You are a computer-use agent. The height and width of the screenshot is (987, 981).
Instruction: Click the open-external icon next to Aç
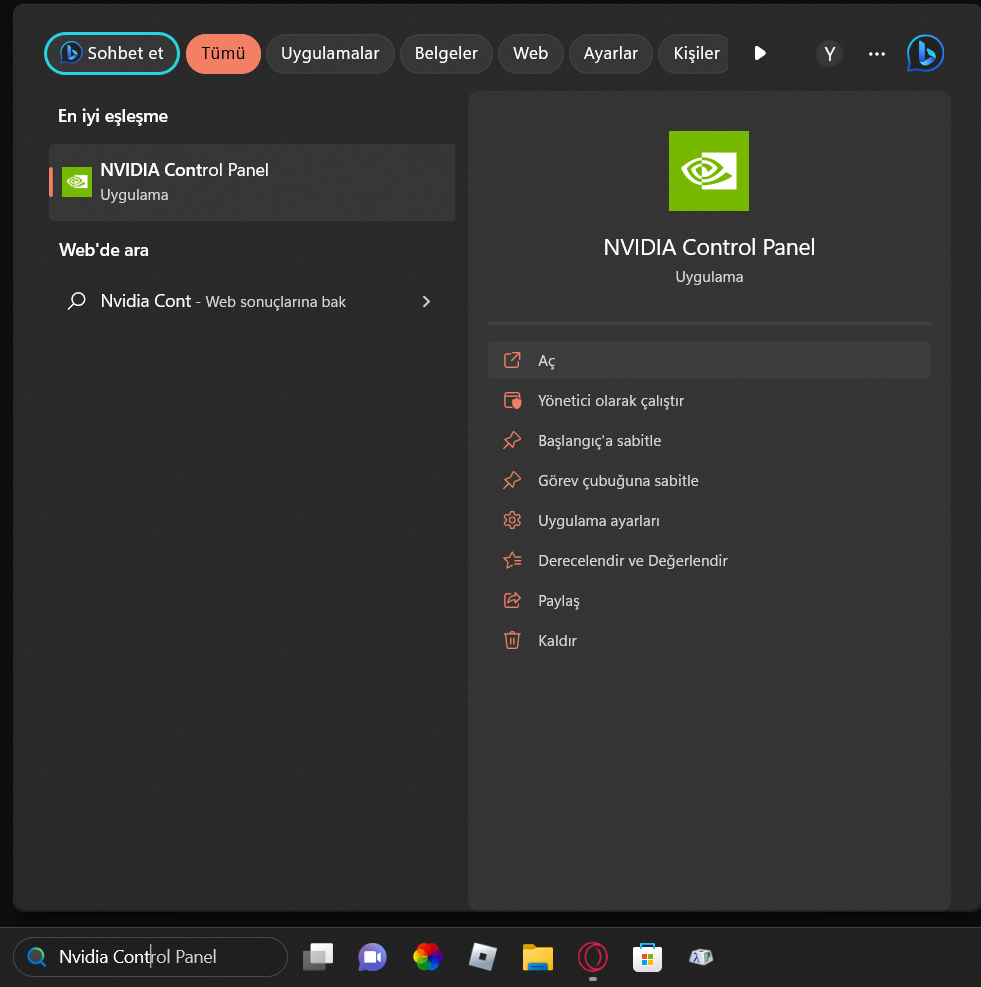point(512,360)
